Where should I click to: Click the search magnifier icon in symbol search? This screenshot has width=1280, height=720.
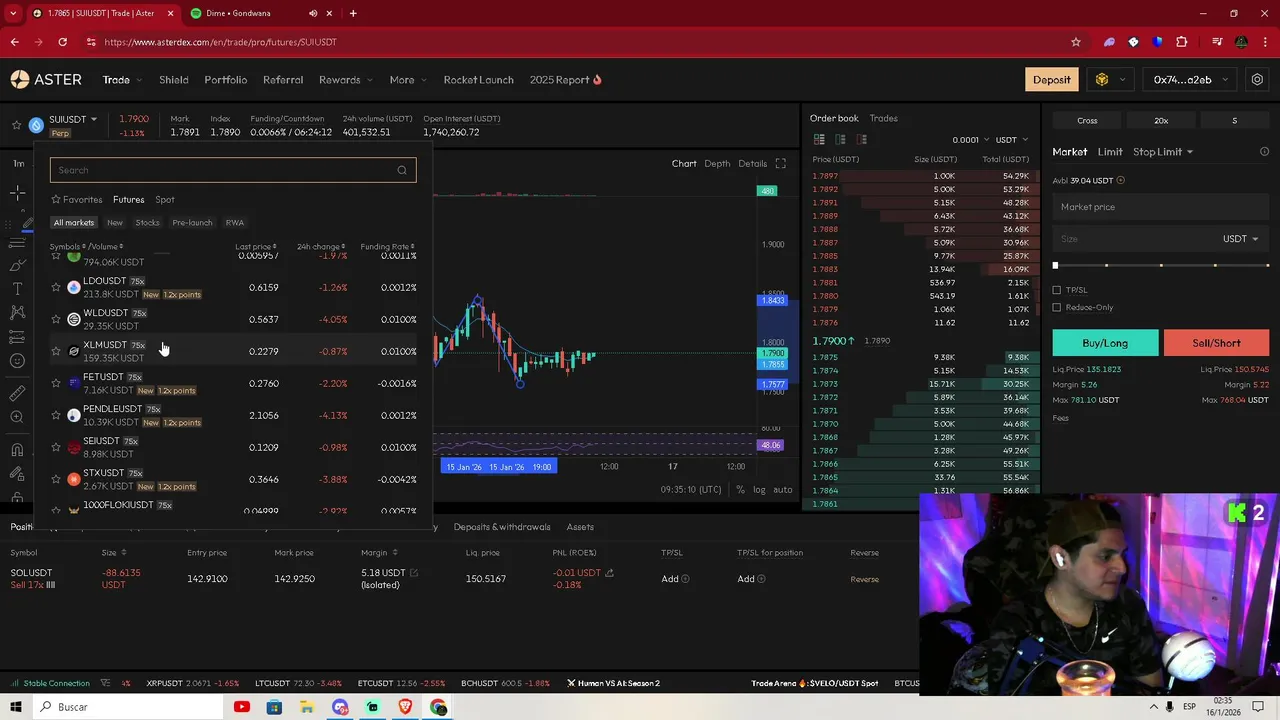[x=402, y=170]
